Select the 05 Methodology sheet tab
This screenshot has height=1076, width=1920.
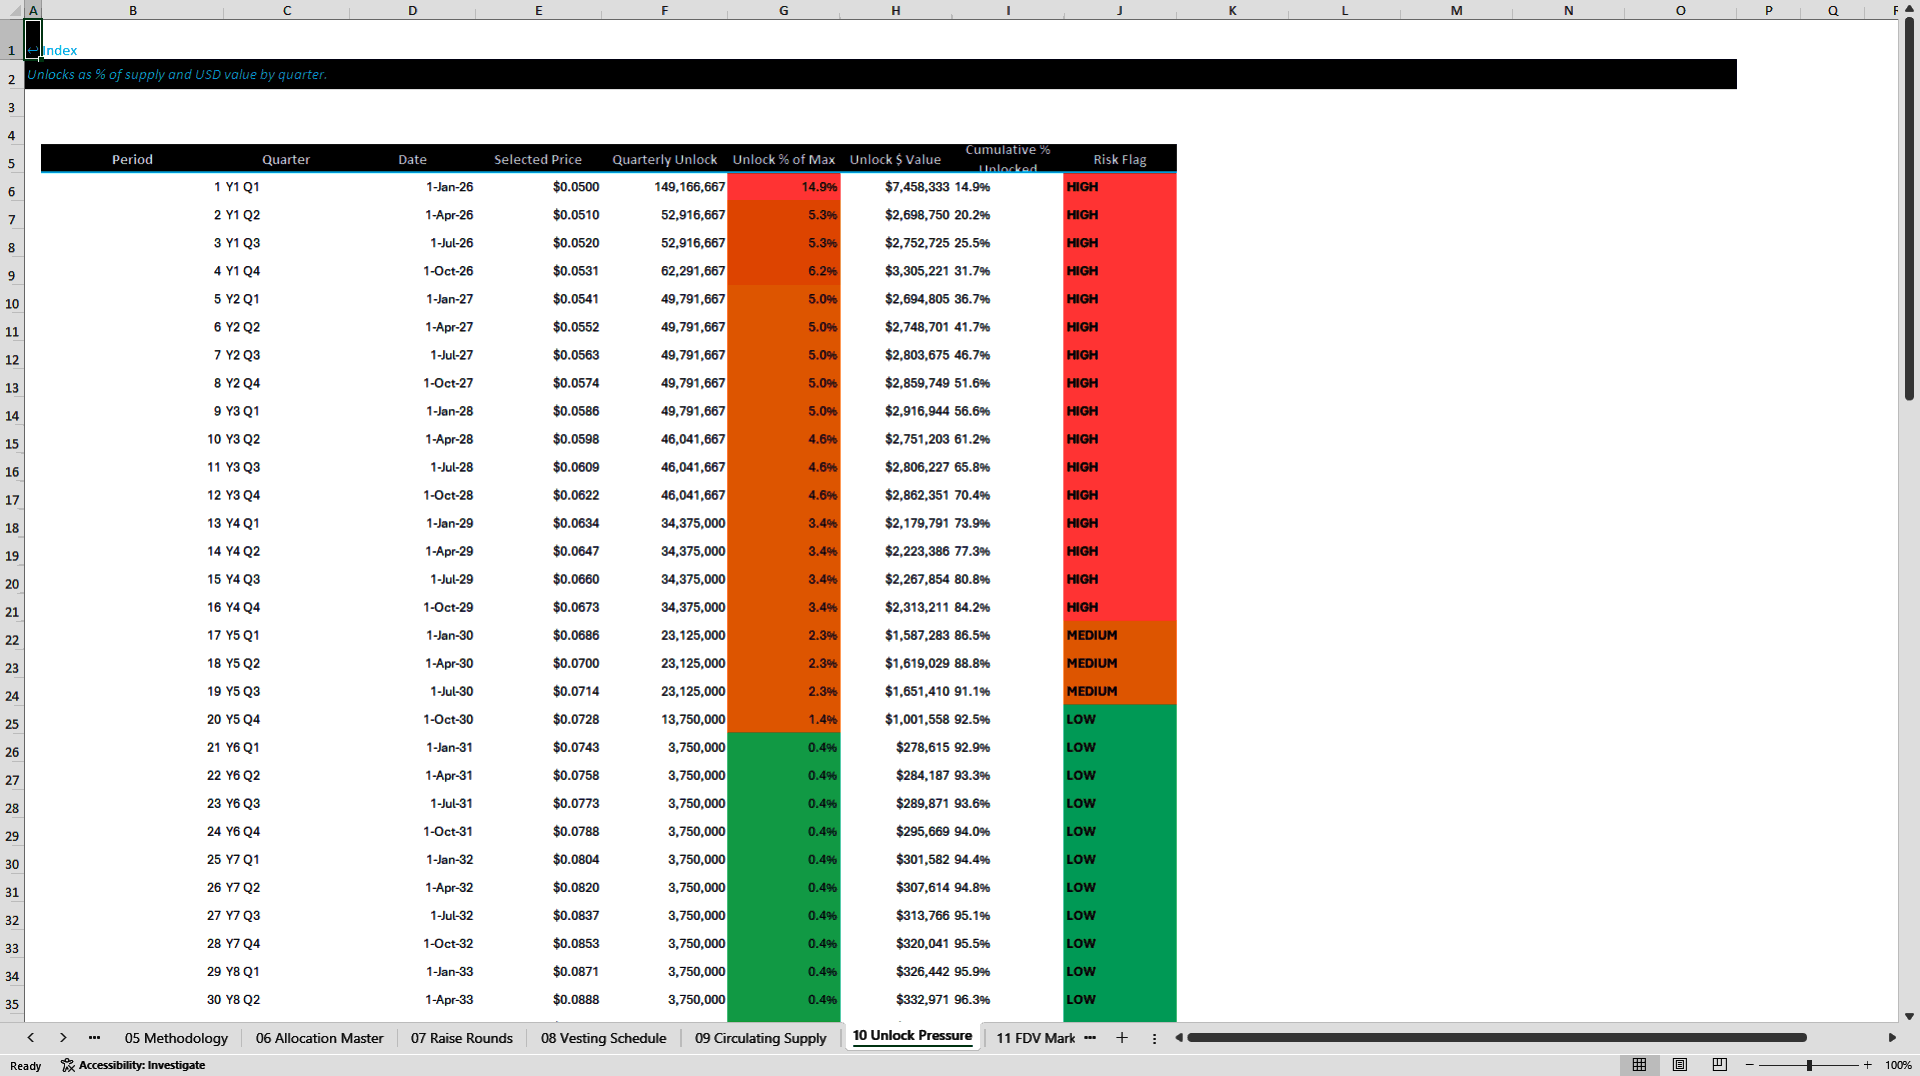click(176, 1038)
